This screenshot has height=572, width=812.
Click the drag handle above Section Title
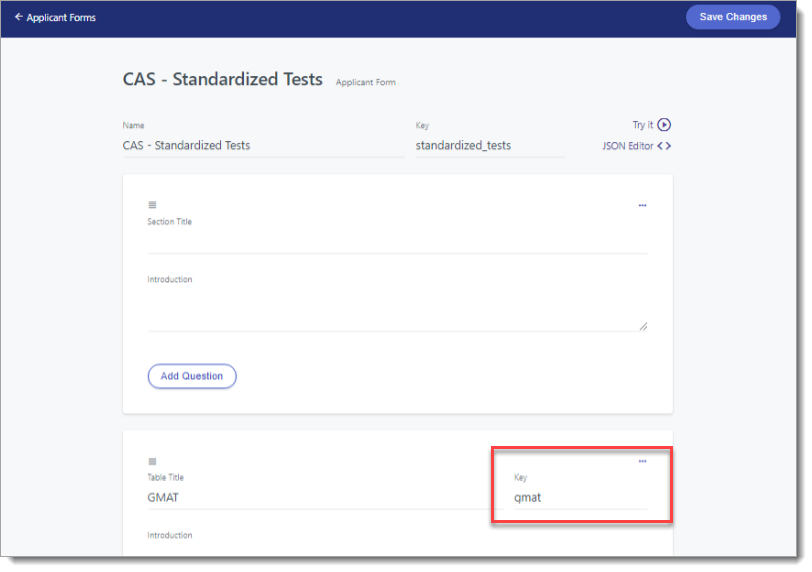(152, 205)
